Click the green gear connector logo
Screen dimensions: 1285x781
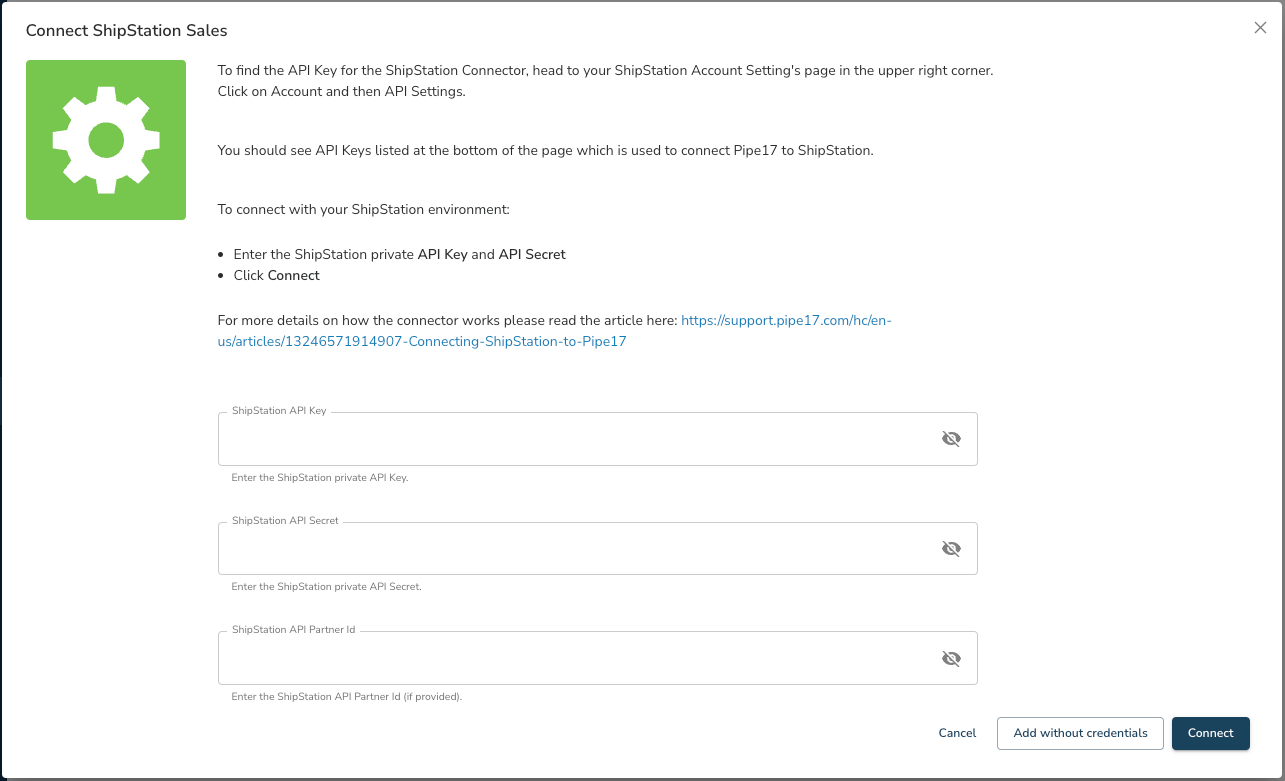point(106,140)
